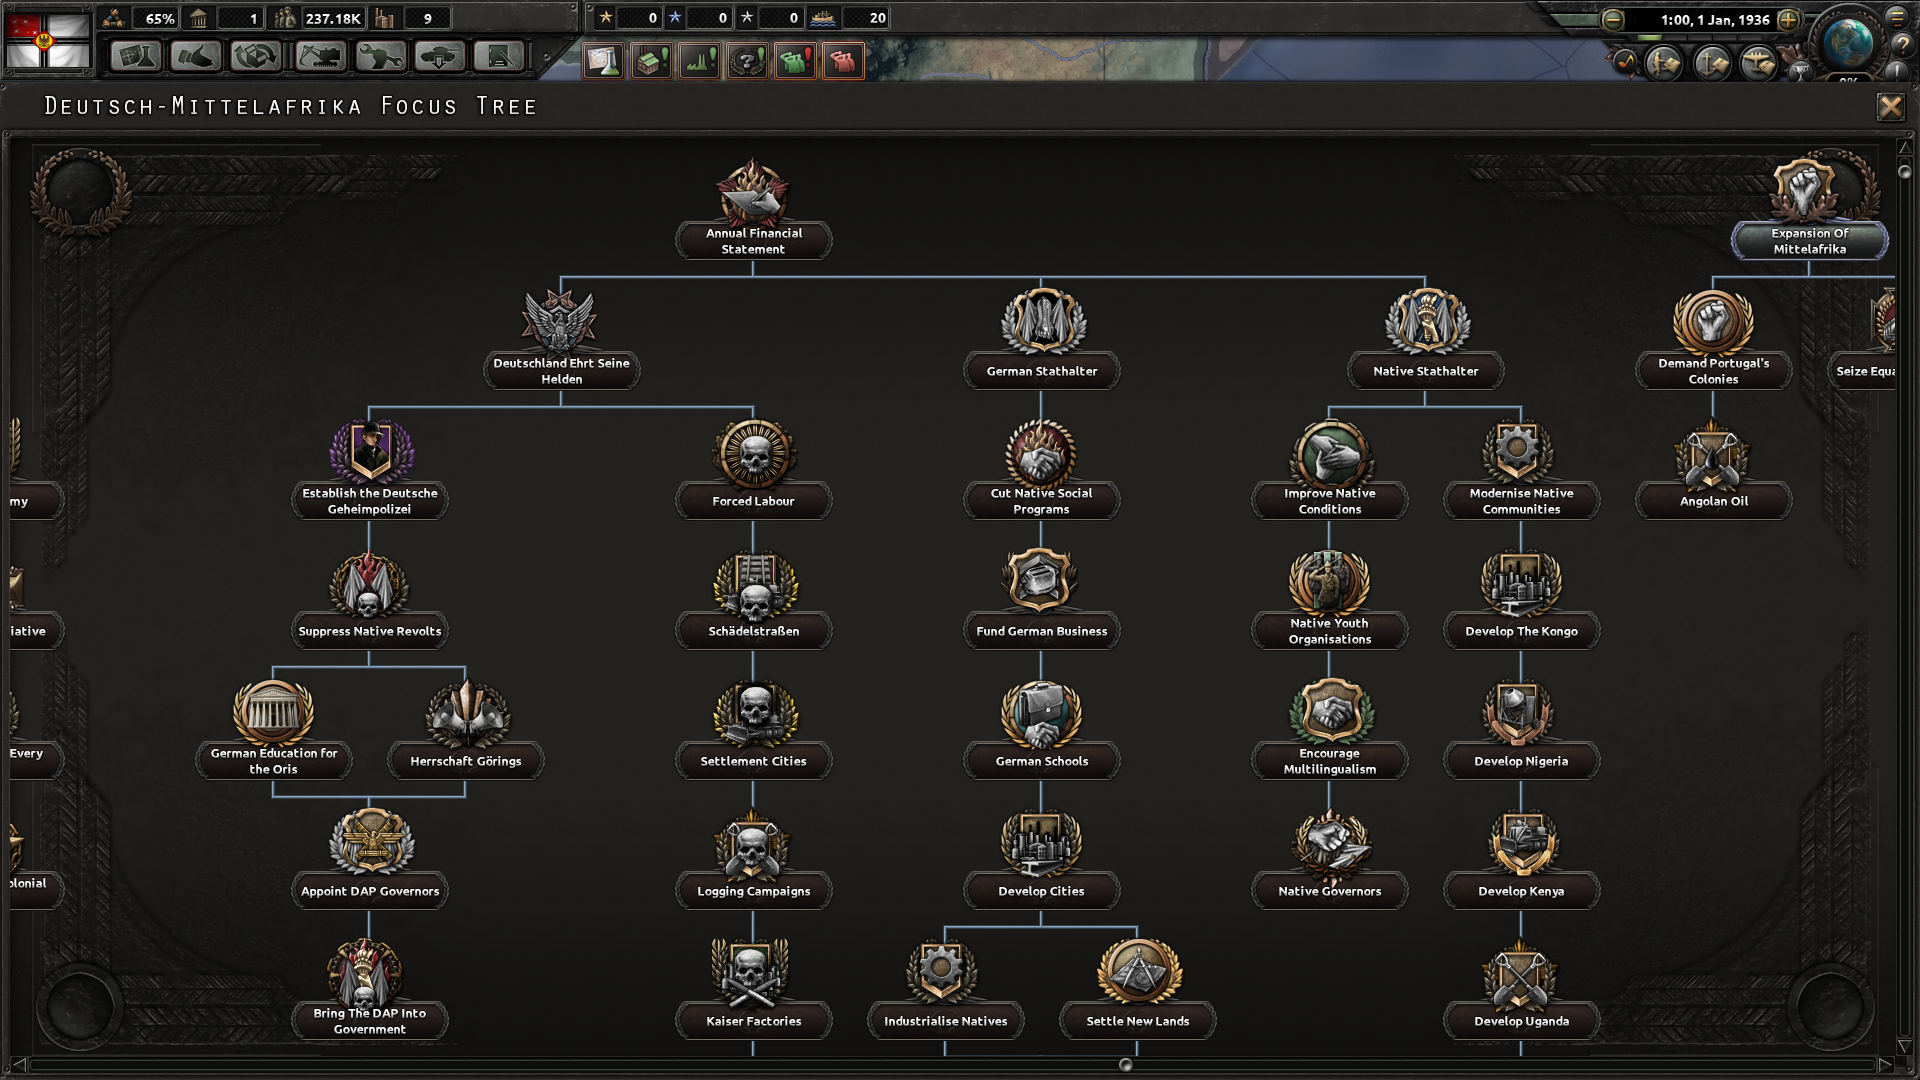This screenshot has width=1920, height=1080.
Task: Open the Recruit and Deploy tank tab
Action: point(440,57)
